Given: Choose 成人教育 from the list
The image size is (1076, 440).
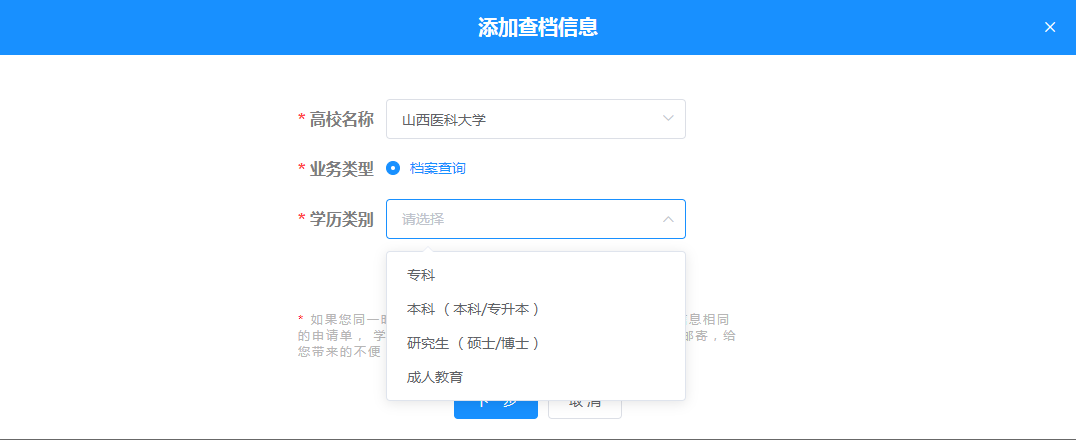Looking at the screenshot, I should (435, 377).
